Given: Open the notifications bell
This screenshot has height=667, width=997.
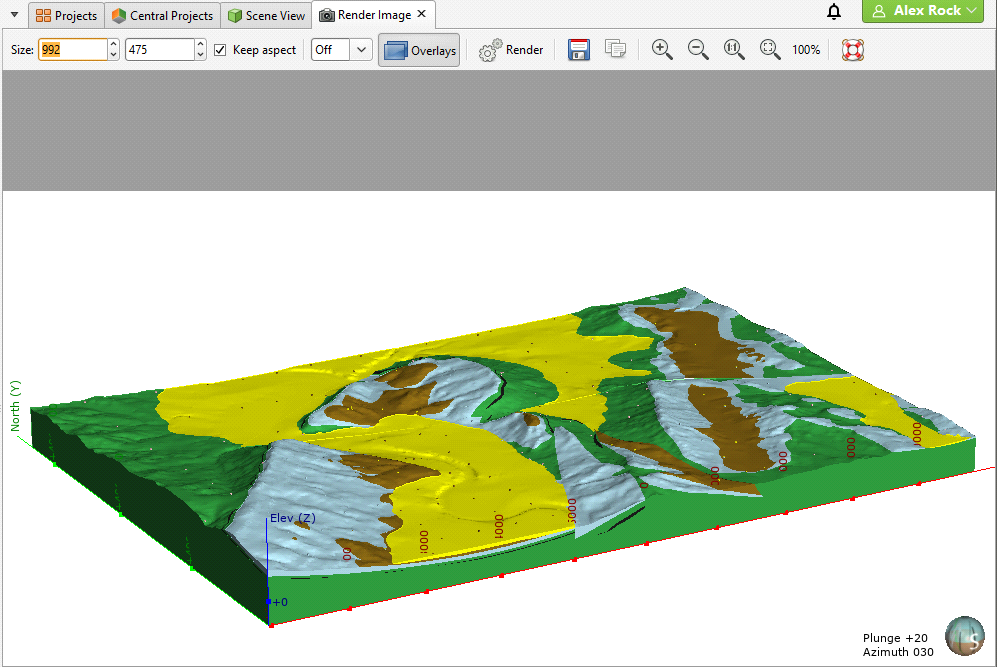Looking at the screenshot, I should coord(834,12).
